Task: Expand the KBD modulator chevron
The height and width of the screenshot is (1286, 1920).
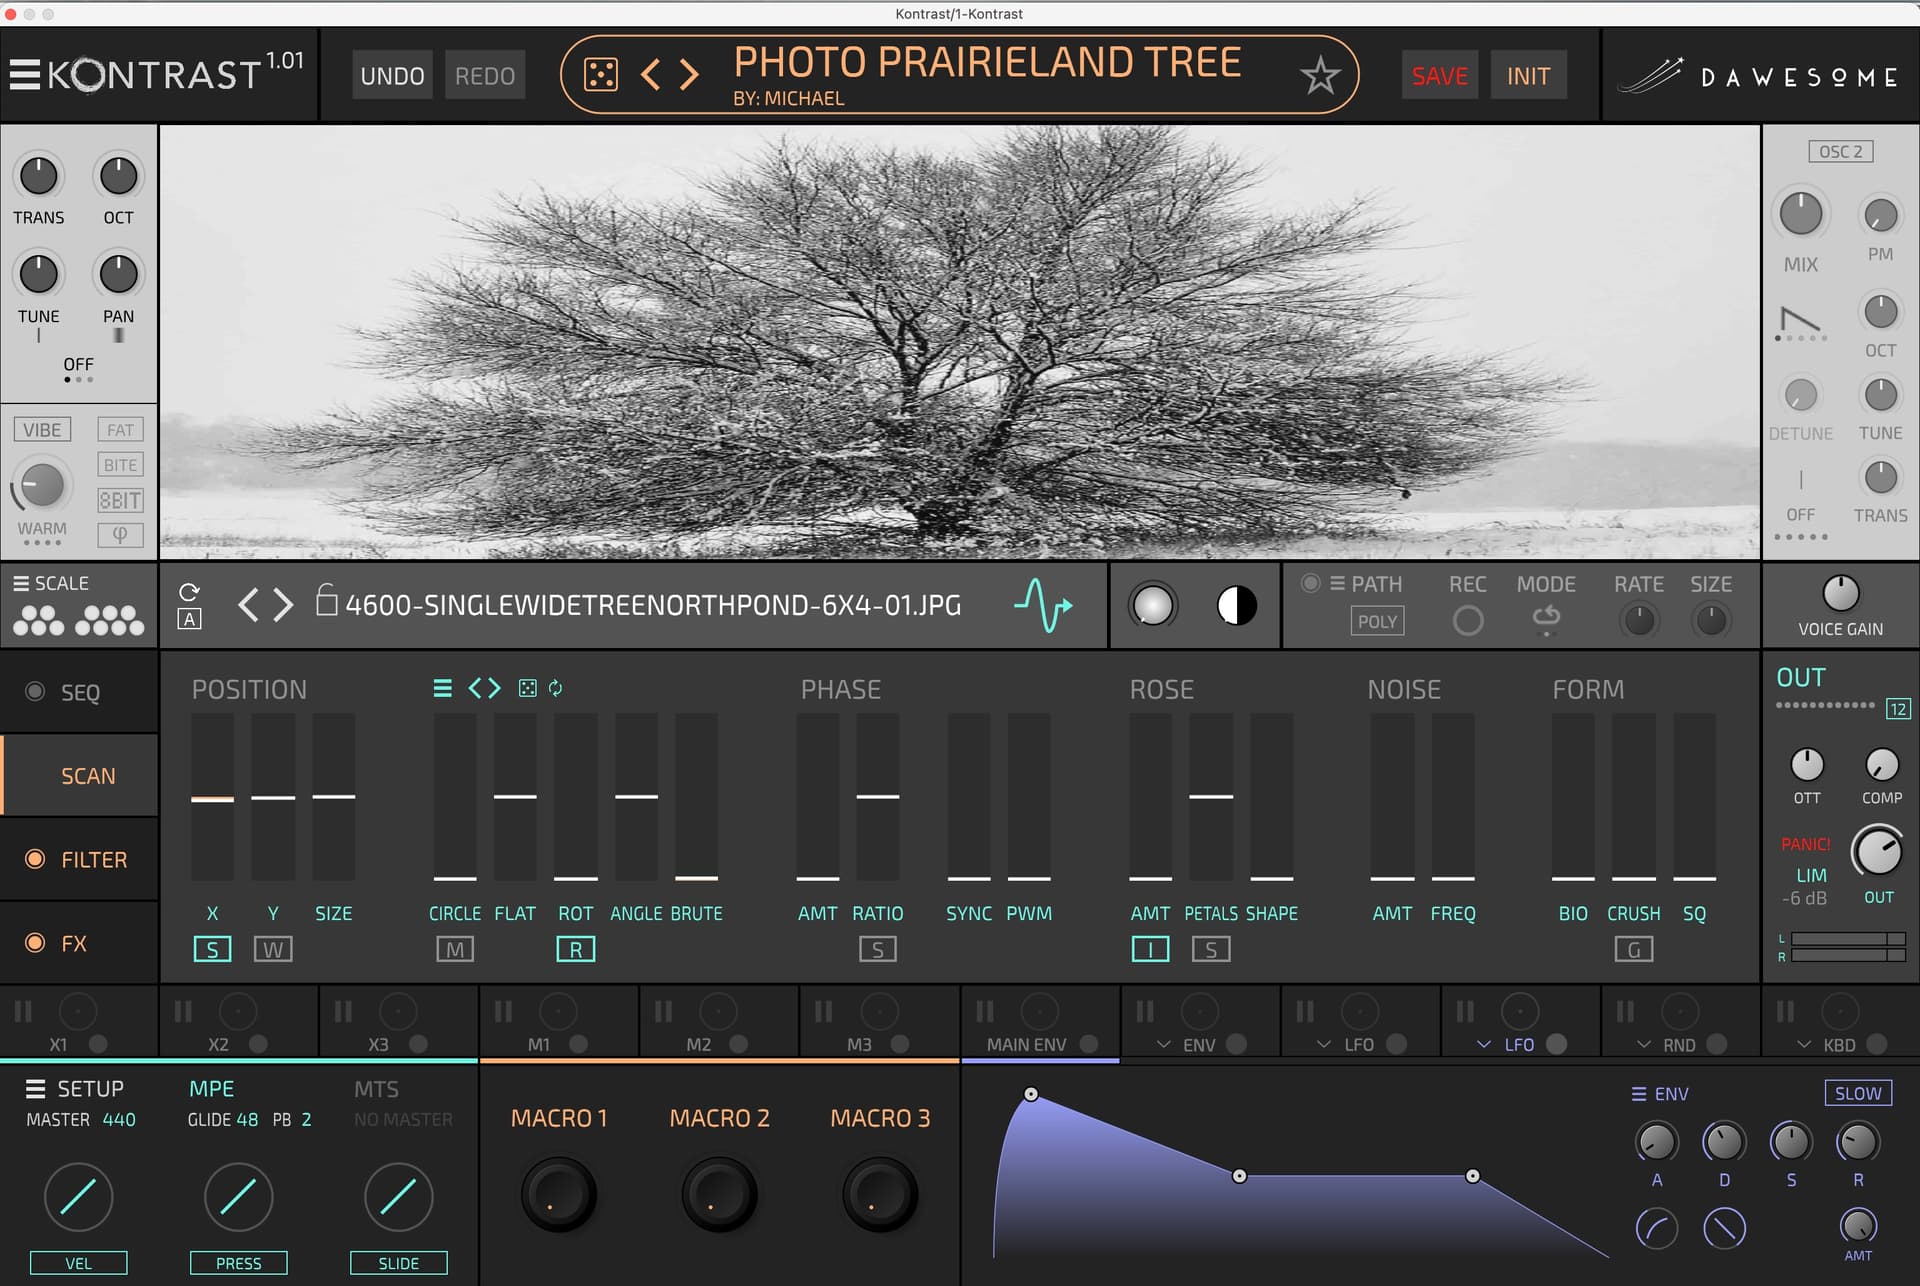Action: [x=1804, y=1045]
